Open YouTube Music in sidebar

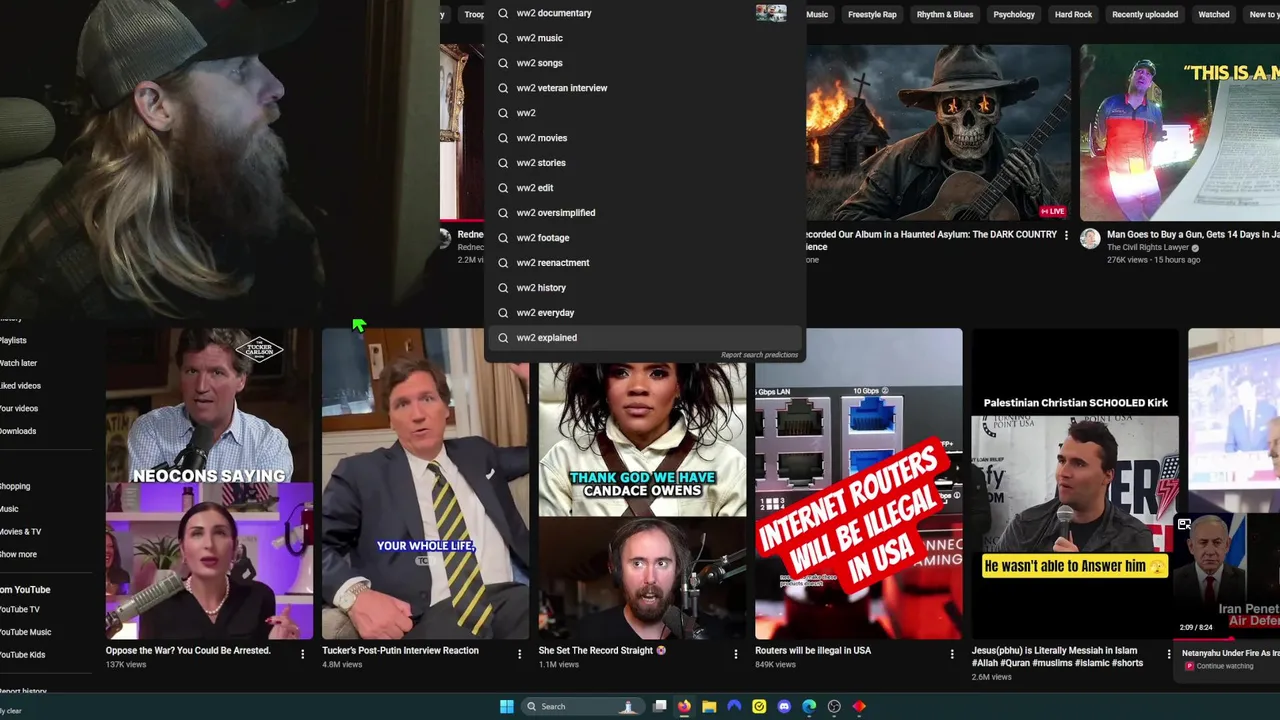[x=25, y=632]
